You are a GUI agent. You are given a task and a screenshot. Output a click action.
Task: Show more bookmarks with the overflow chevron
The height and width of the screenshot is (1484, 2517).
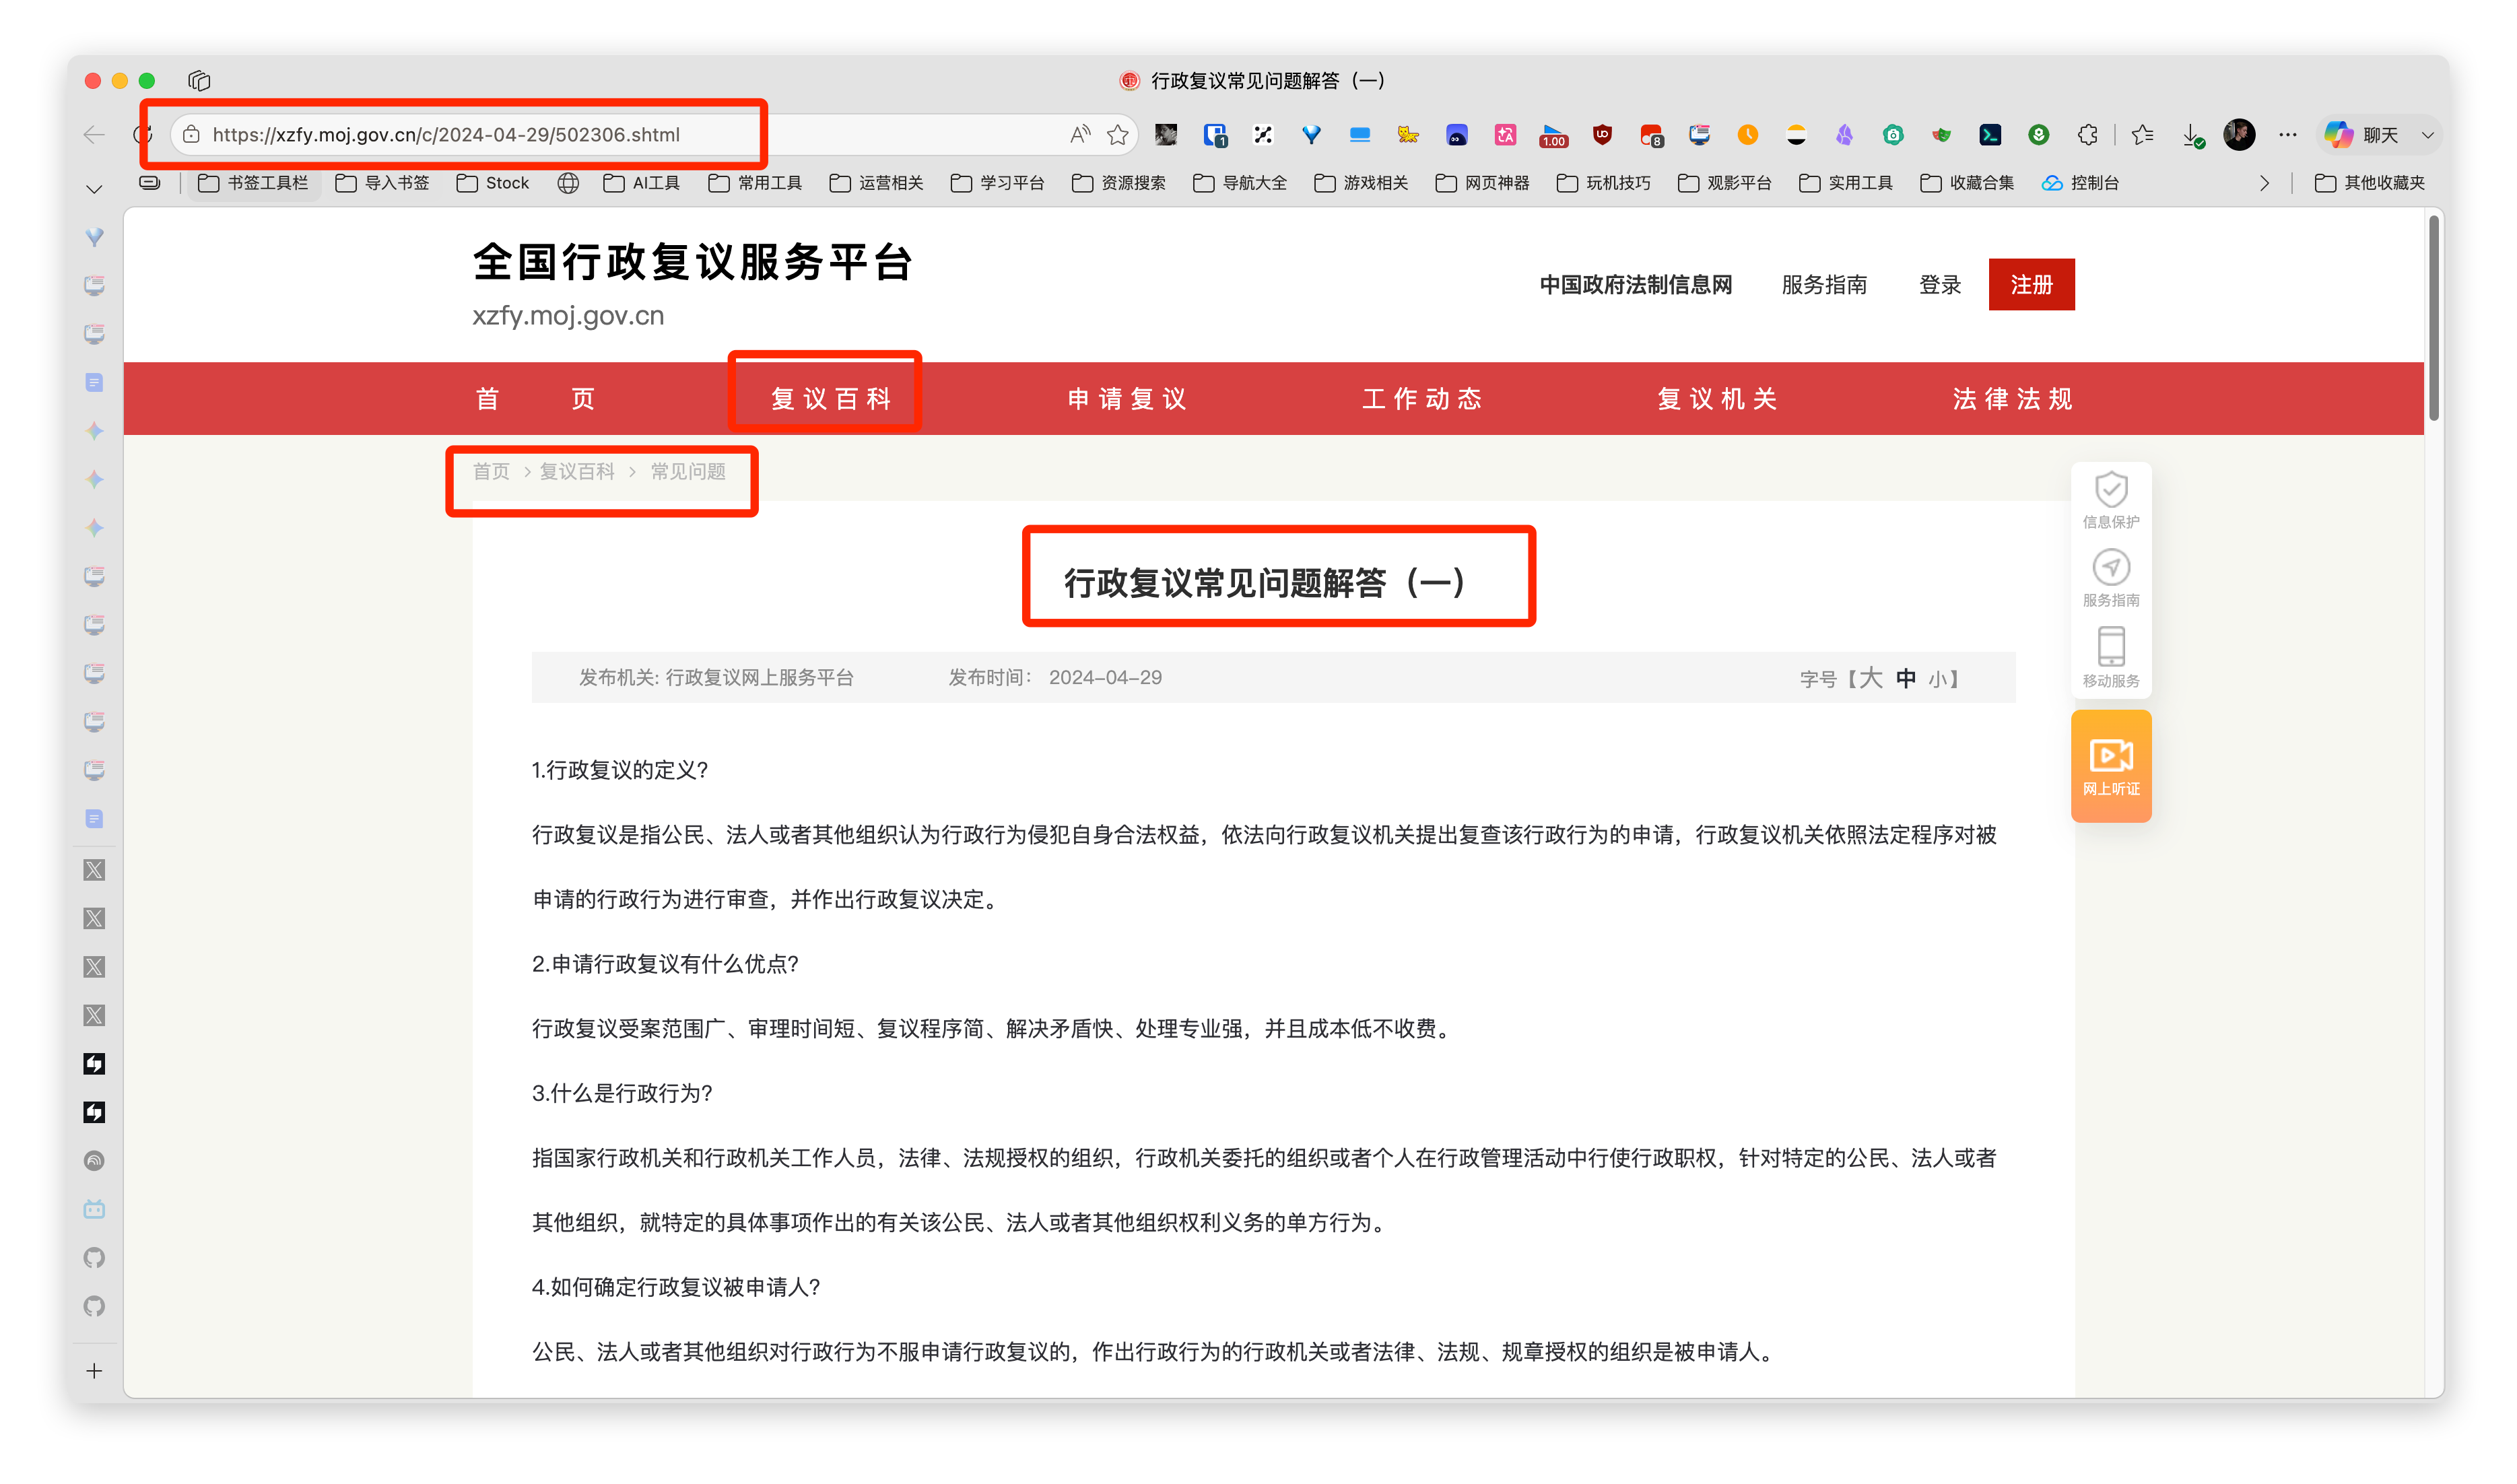click(x=2264, y=183)
